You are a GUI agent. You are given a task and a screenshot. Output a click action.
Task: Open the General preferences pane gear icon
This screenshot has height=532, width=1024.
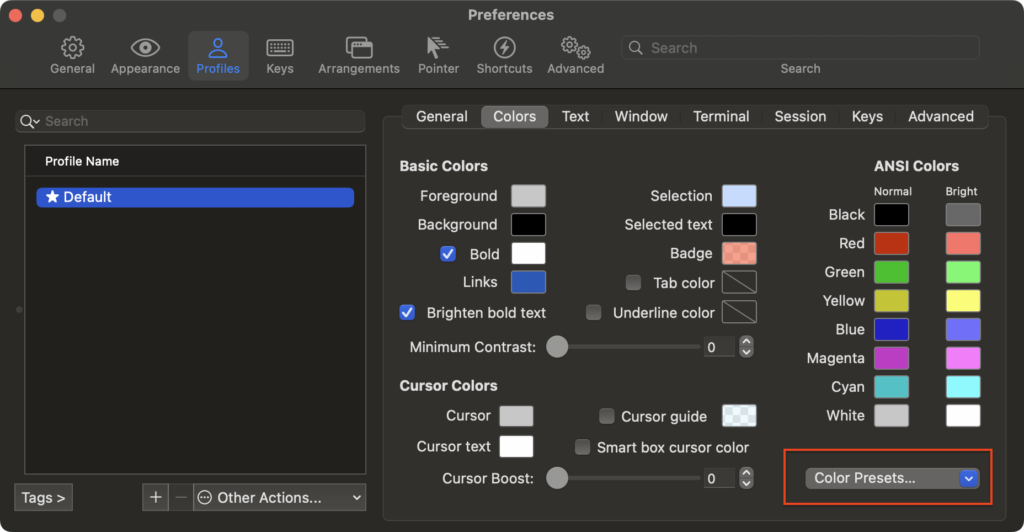72,48
